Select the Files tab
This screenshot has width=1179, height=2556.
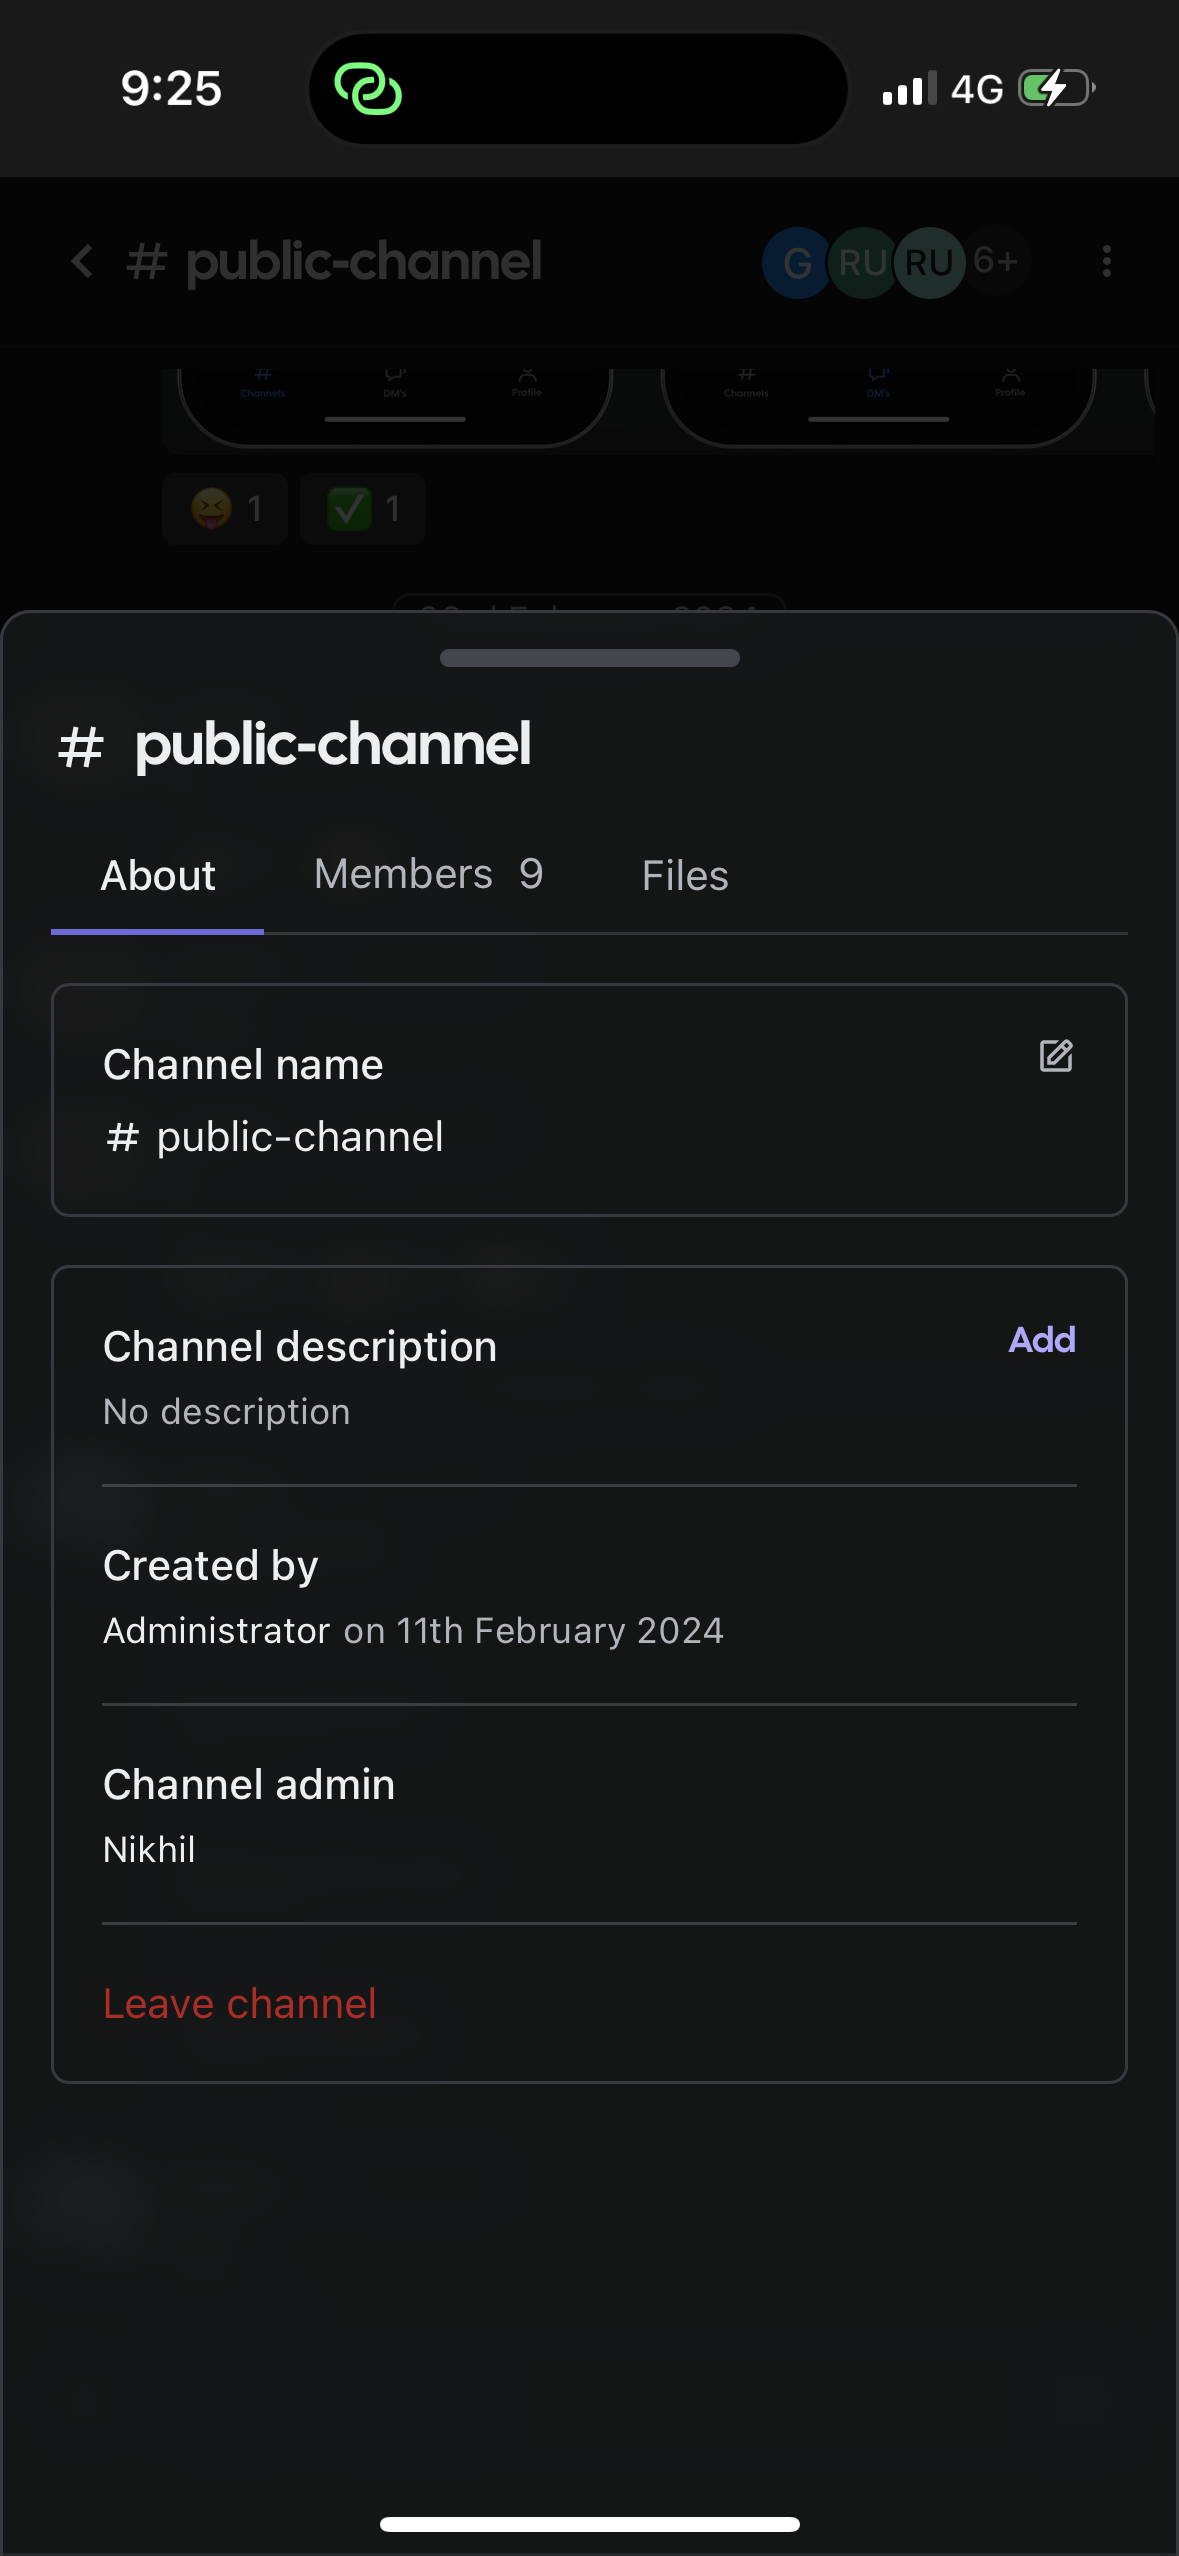[x=685, y=876]
